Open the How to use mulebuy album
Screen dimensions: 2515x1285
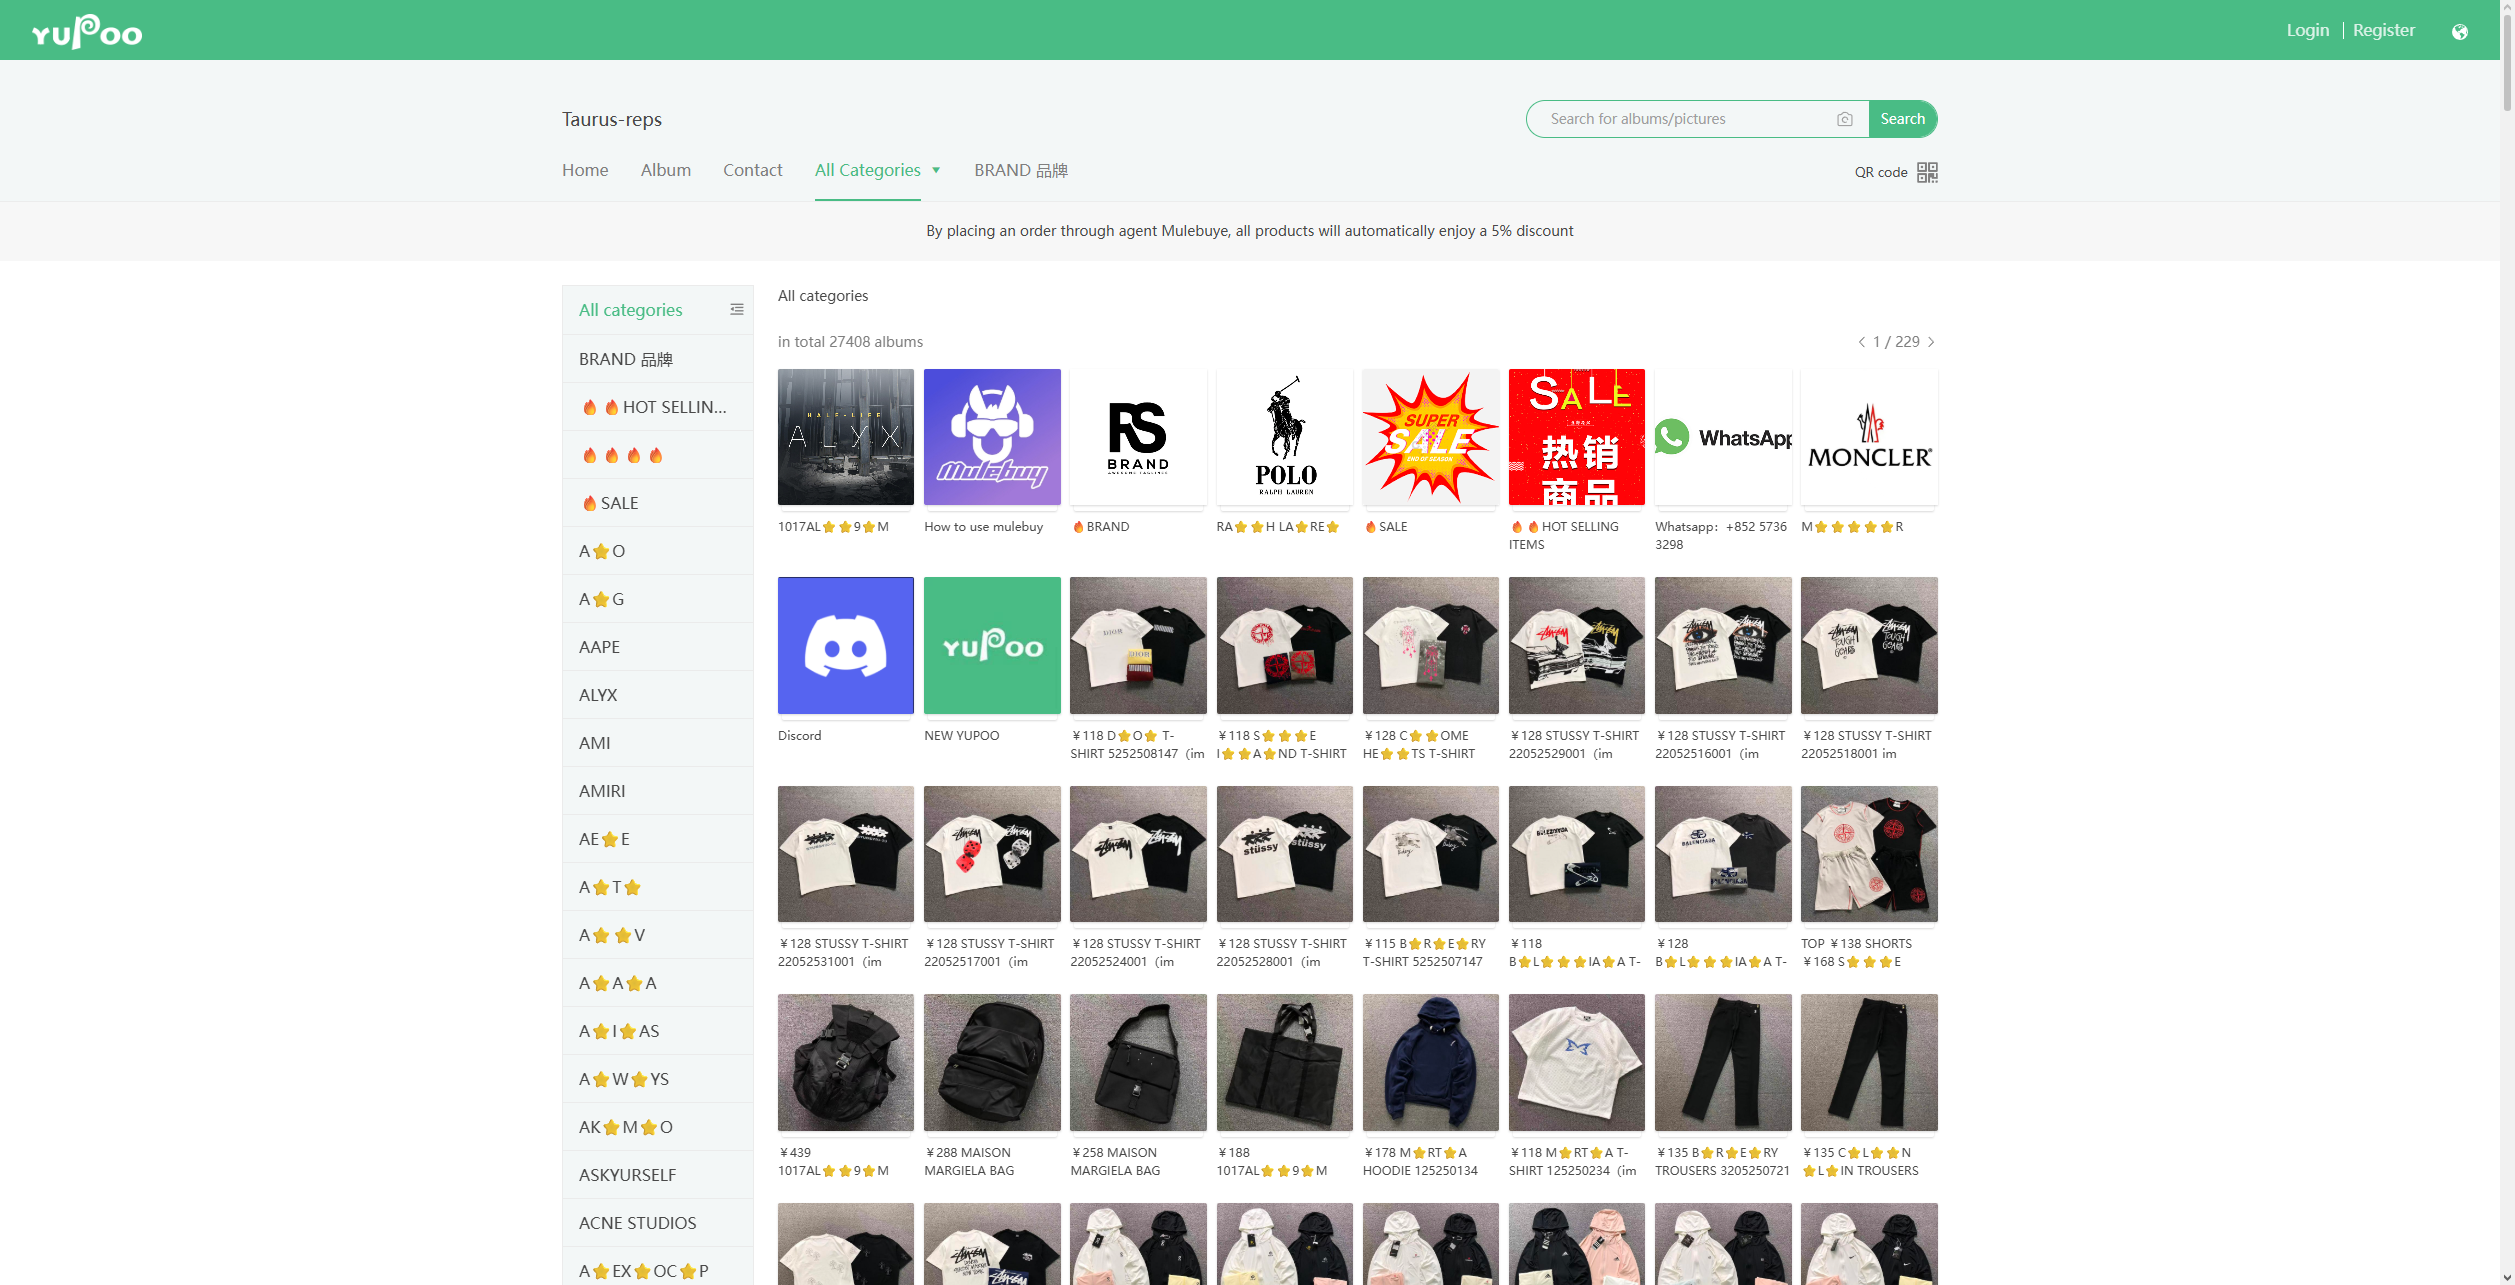click(x=992, y=437)
